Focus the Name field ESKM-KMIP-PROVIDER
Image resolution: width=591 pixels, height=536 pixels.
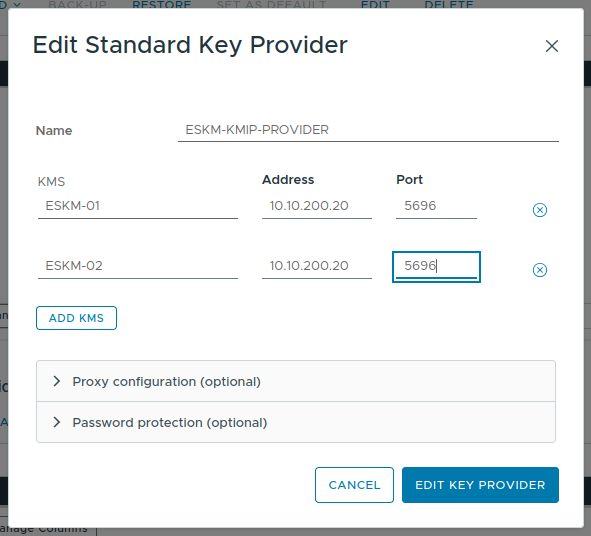368,130
